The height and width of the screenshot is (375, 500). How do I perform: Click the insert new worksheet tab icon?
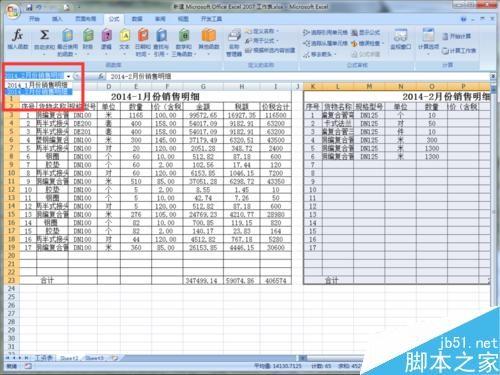[114, 358]
